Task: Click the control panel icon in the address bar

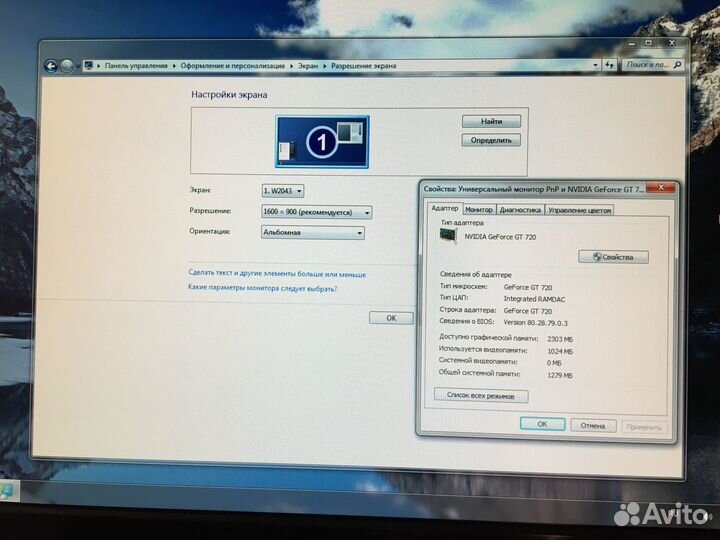Action: (x=89, y=66)
